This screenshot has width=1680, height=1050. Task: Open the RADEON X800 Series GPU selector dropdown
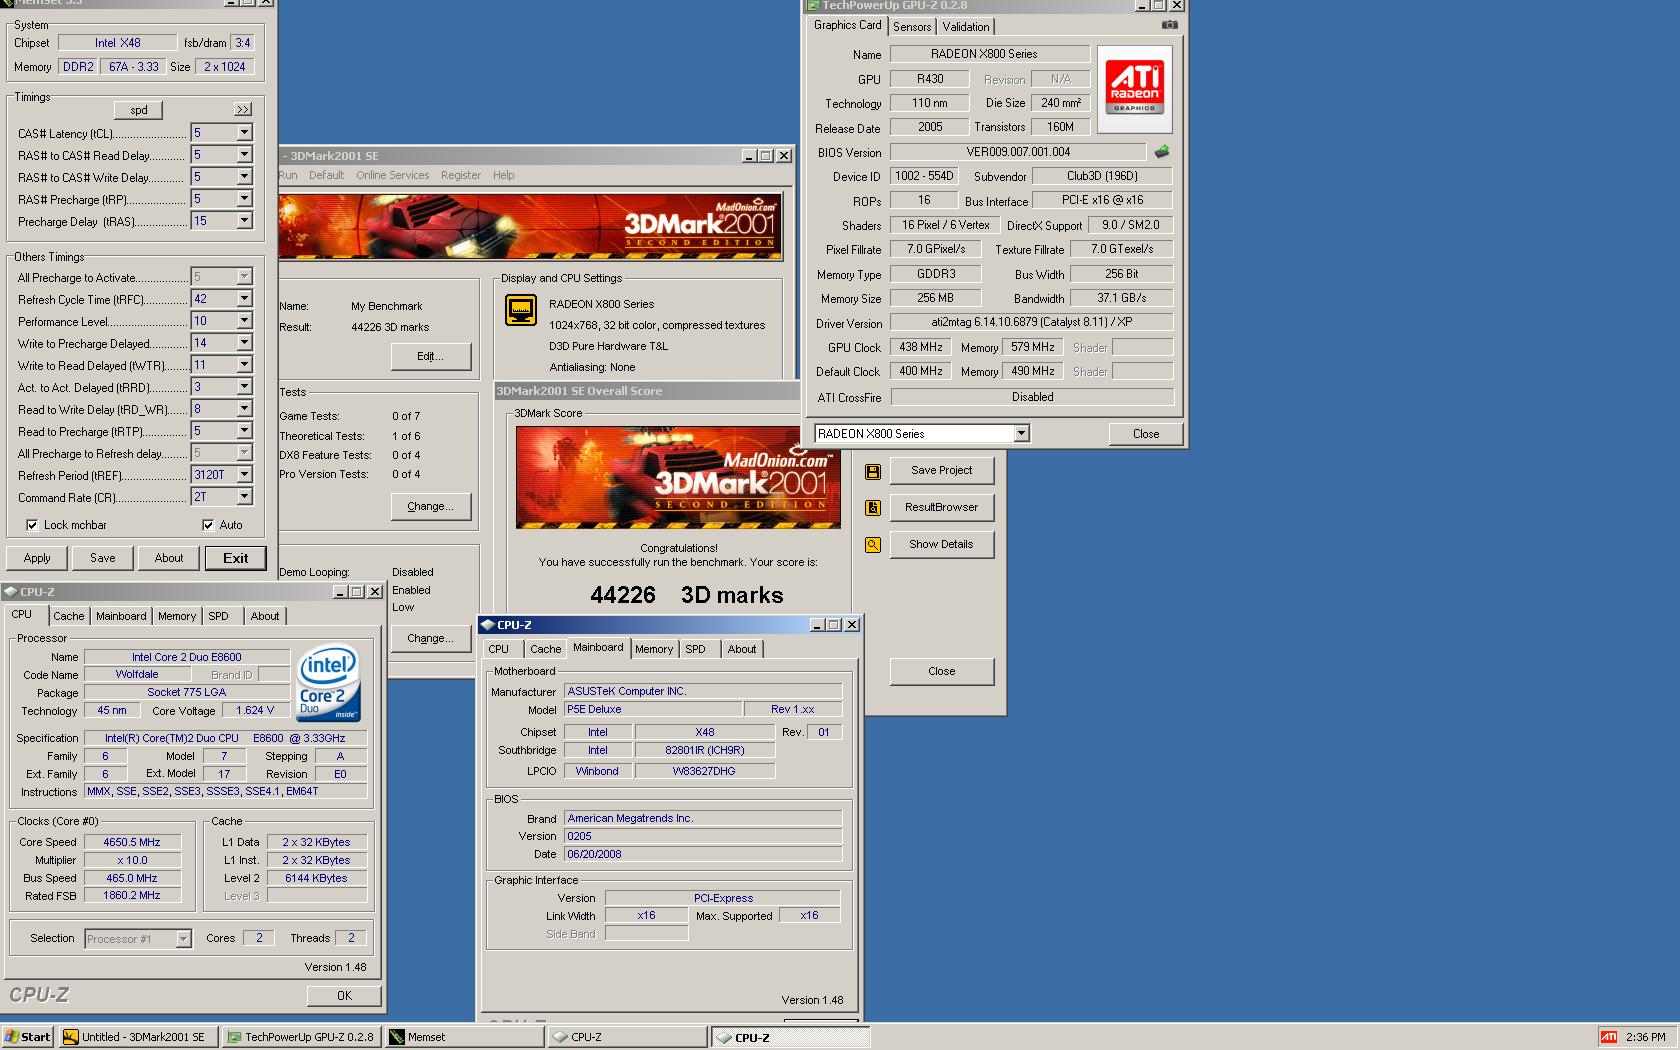click(x=1021, y=434)
